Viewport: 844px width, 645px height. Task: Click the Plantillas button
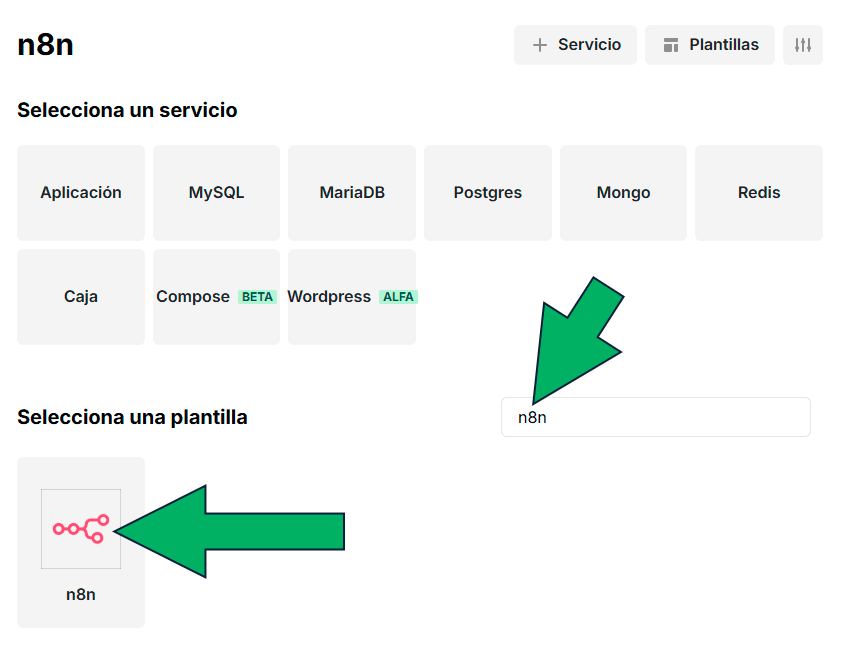pyautogui.click(x=709, y=44)
